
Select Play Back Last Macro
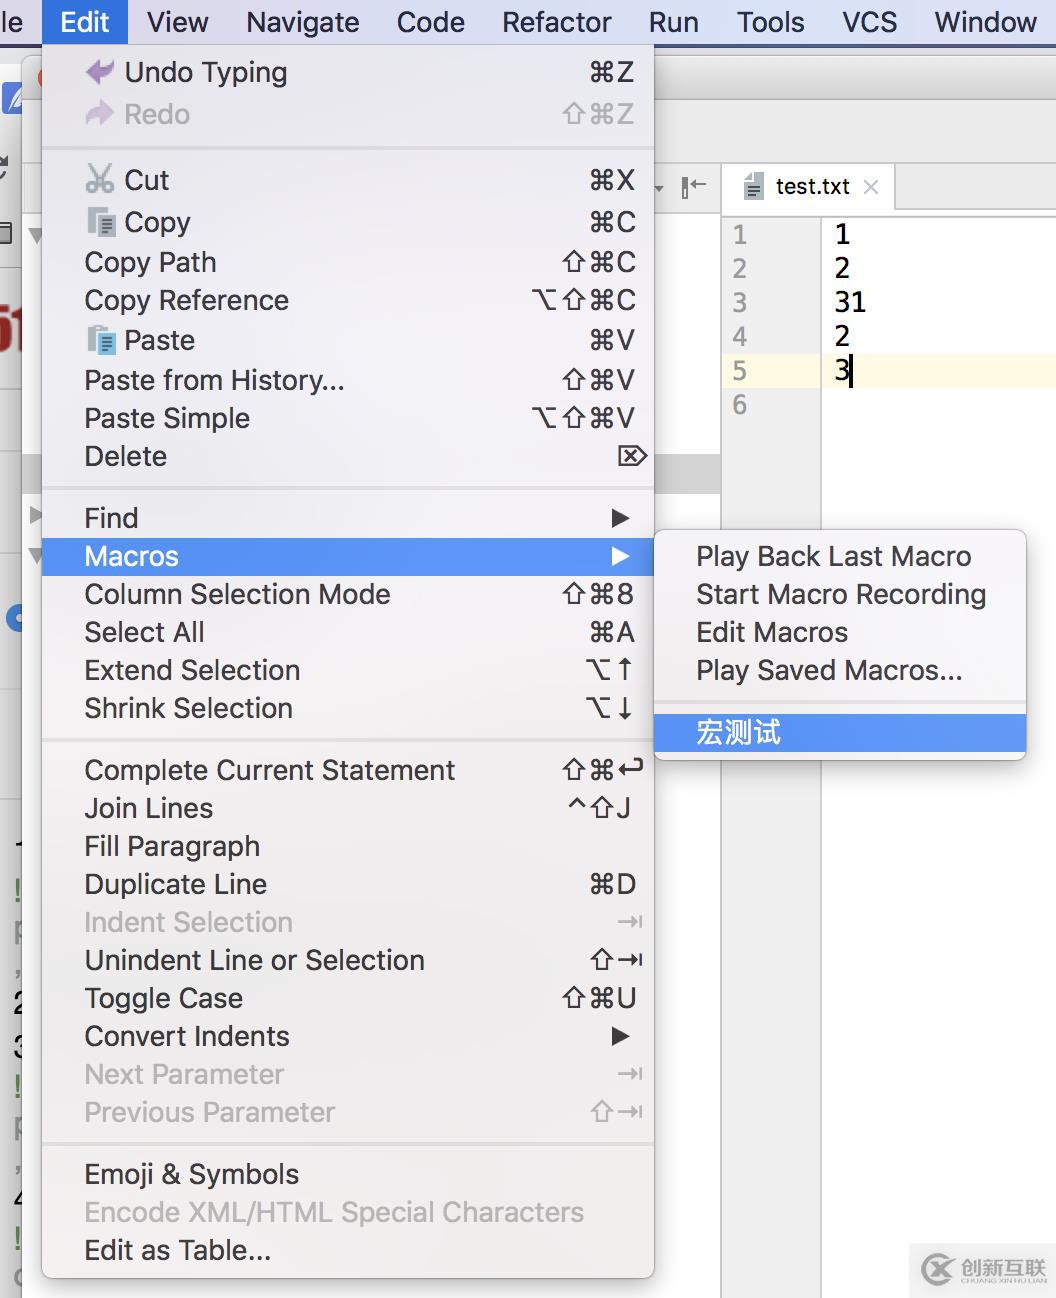click(840, 556)
